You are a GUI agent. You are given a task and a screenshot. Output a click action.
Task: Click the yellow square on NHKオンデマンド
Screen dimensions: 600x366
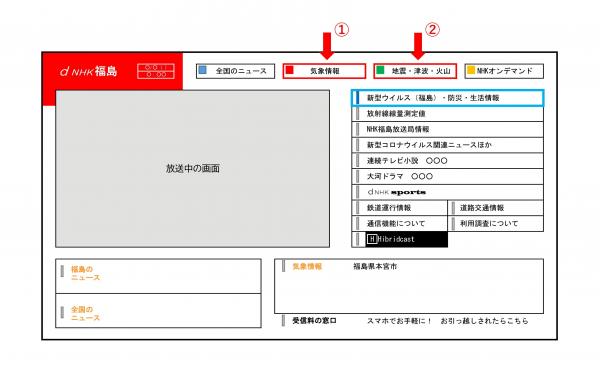tap(471, 70)
